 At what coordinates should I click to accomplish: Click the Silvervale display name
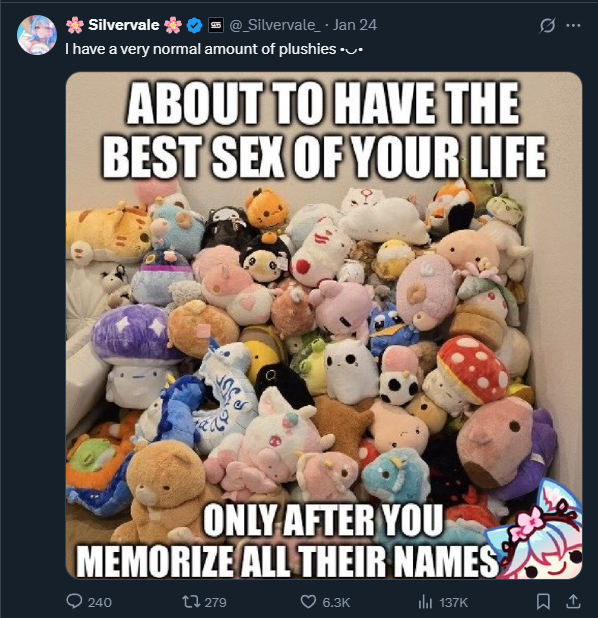point(124,25)
